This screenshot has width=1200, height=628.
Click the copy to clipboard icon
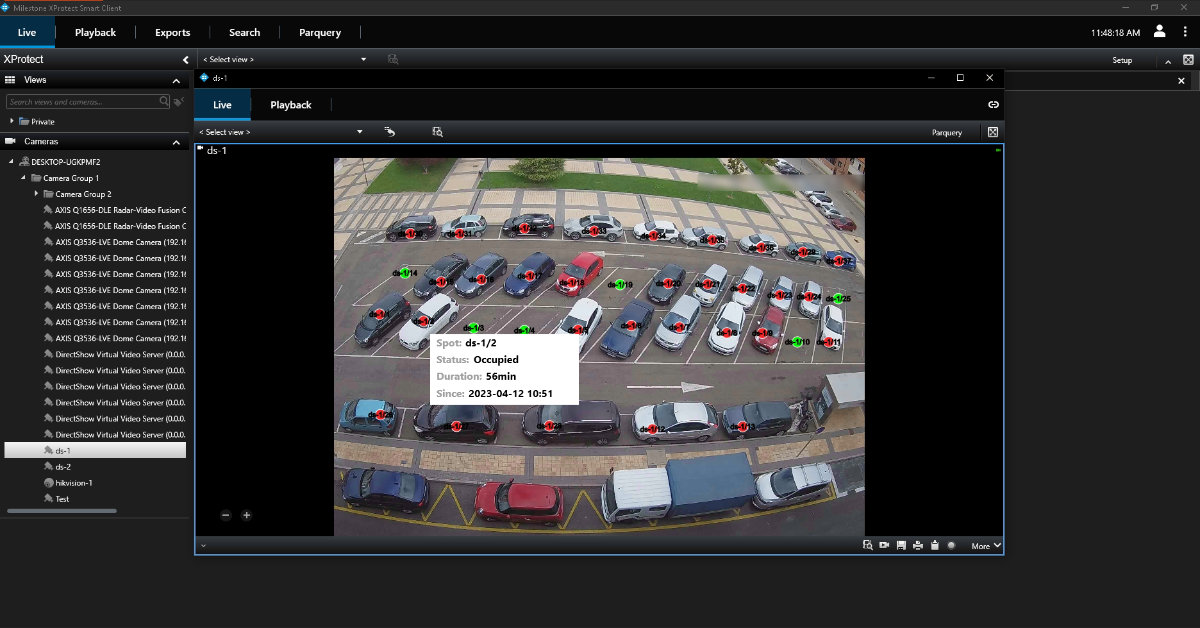pyautogui.click(x=934, y=545)
